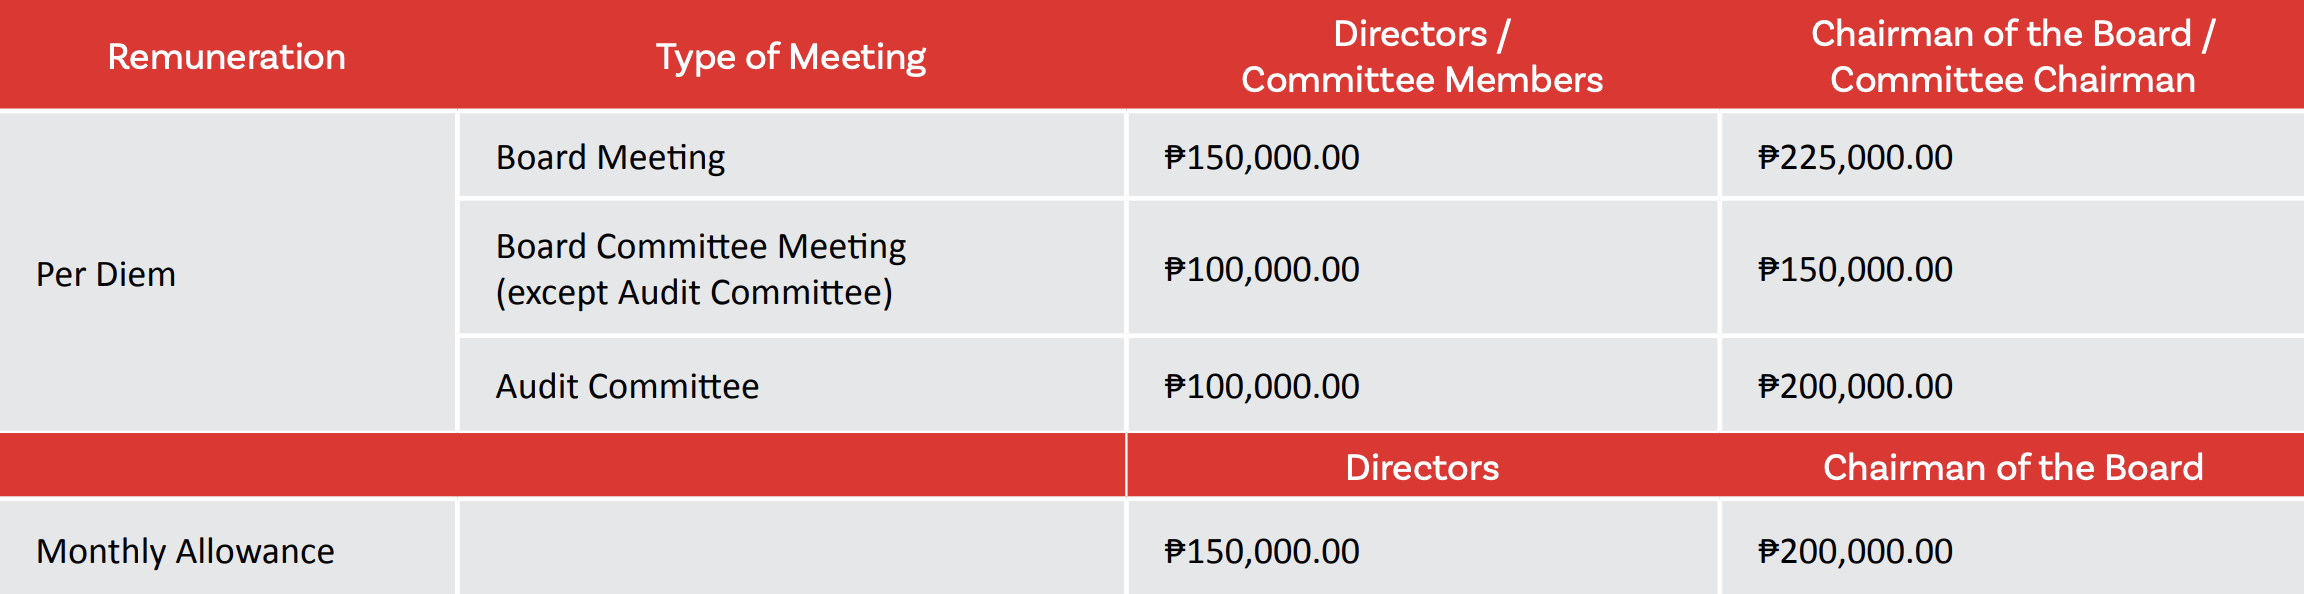
Task: Click the Type of Meeting header
Action: point(790,57)
